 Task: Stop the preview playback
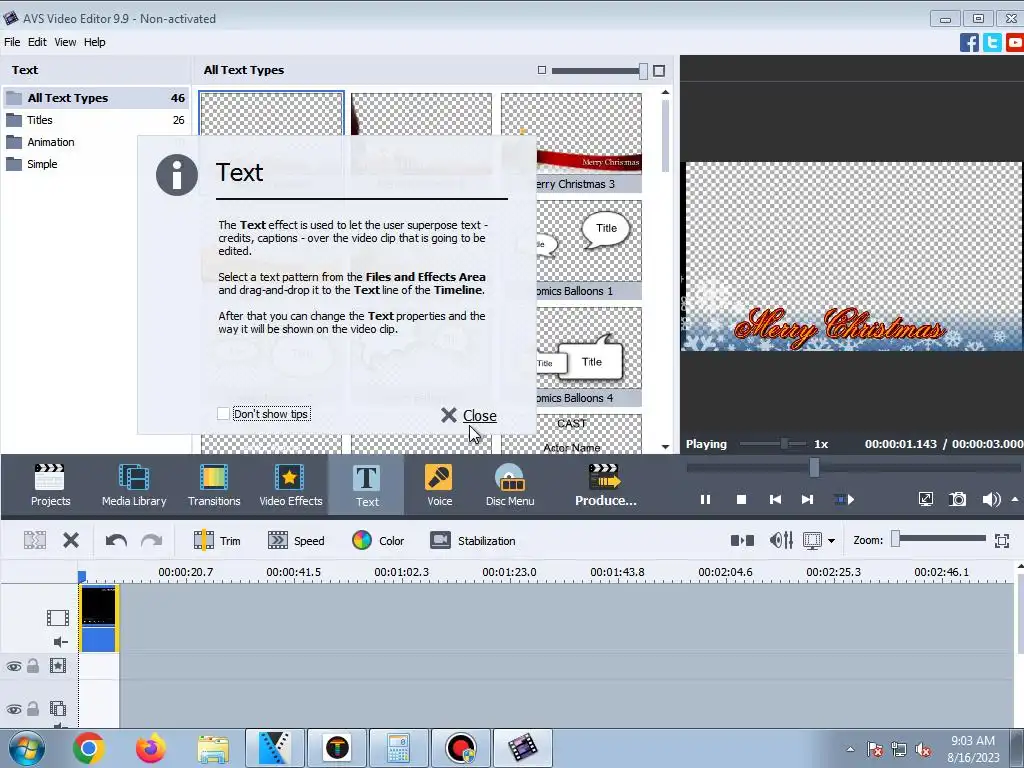coord(741,500)
